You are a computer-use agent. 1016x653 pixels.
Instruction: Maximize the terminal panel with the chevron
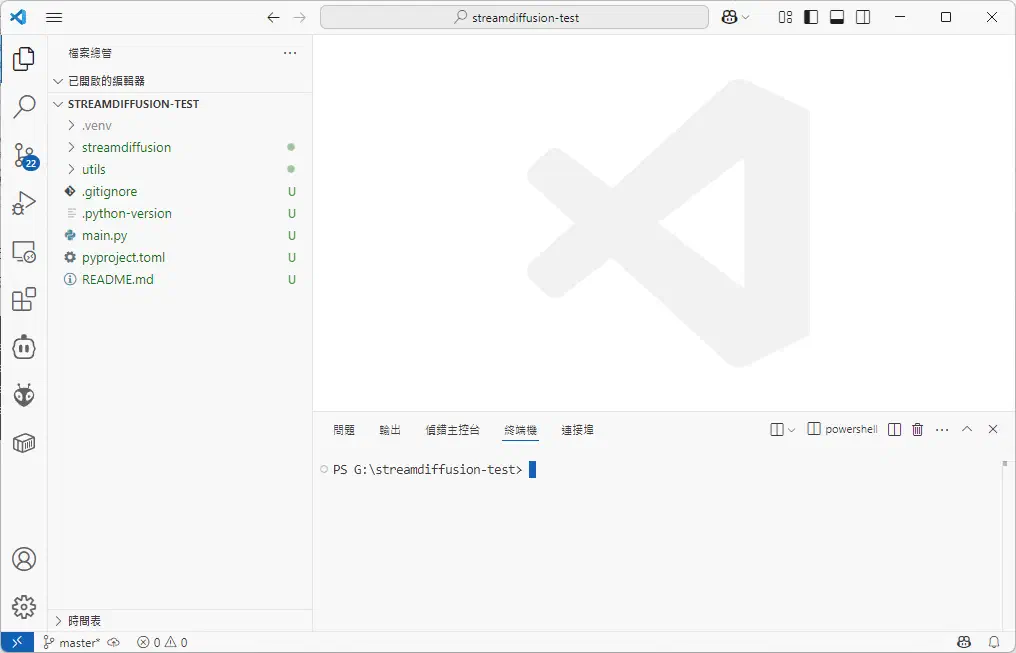pyautogui.click(x=966, y=428)
